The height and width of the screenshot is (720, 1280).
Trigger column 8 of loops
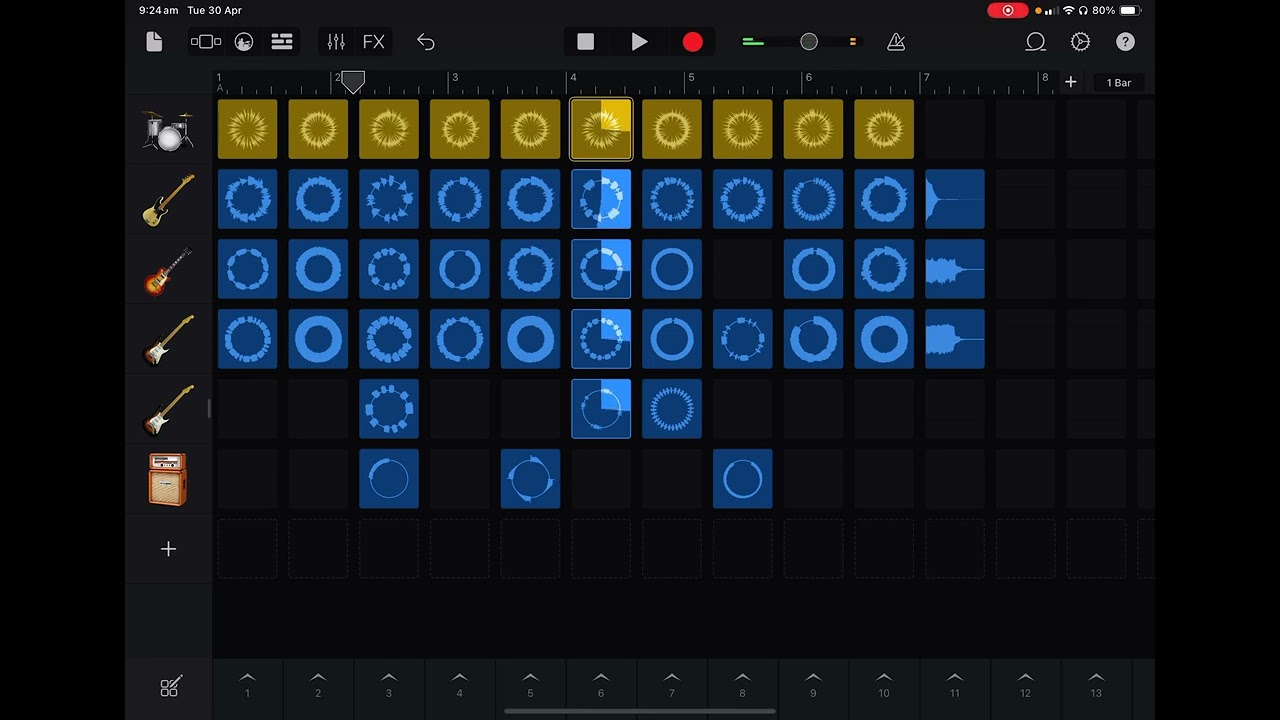(742, 684)
